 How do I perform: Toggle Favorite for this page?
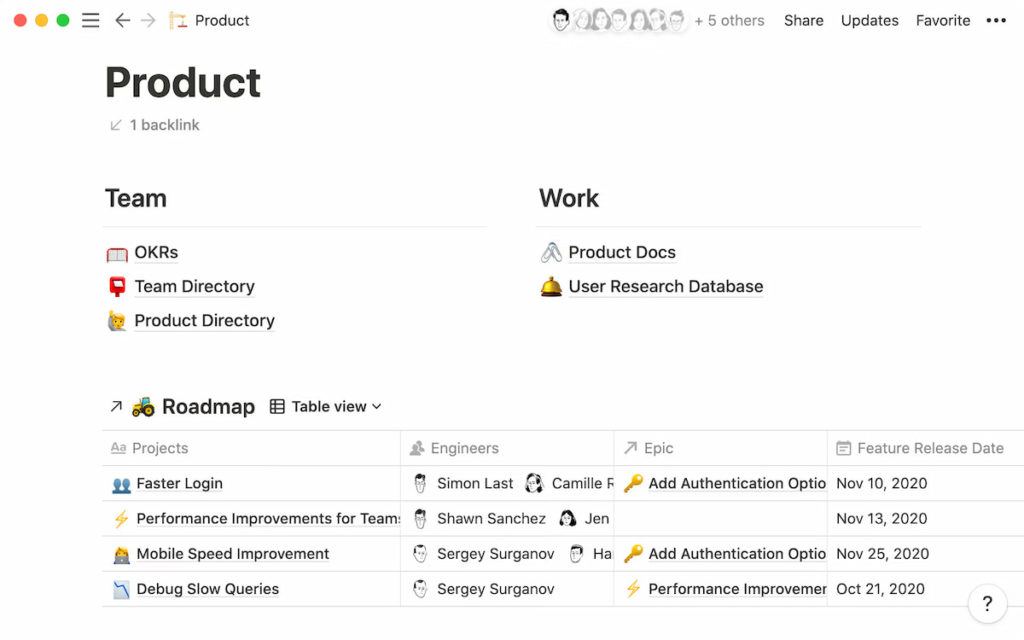[x=942, y=20]
